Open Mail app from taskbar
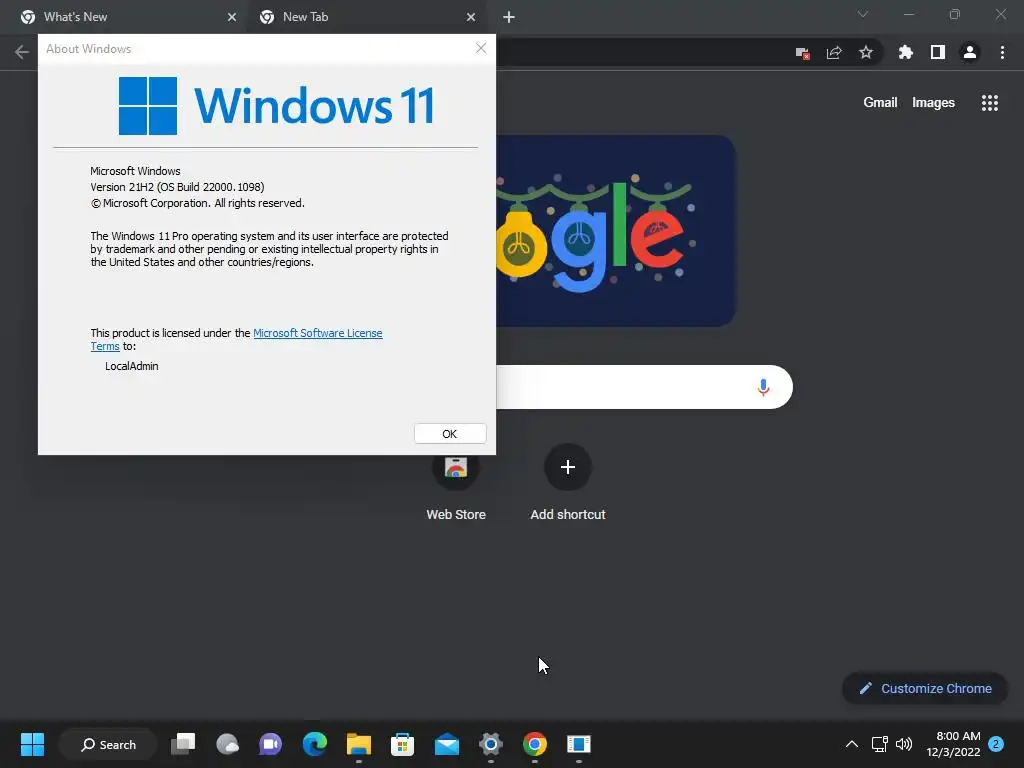 coord(447,744)
